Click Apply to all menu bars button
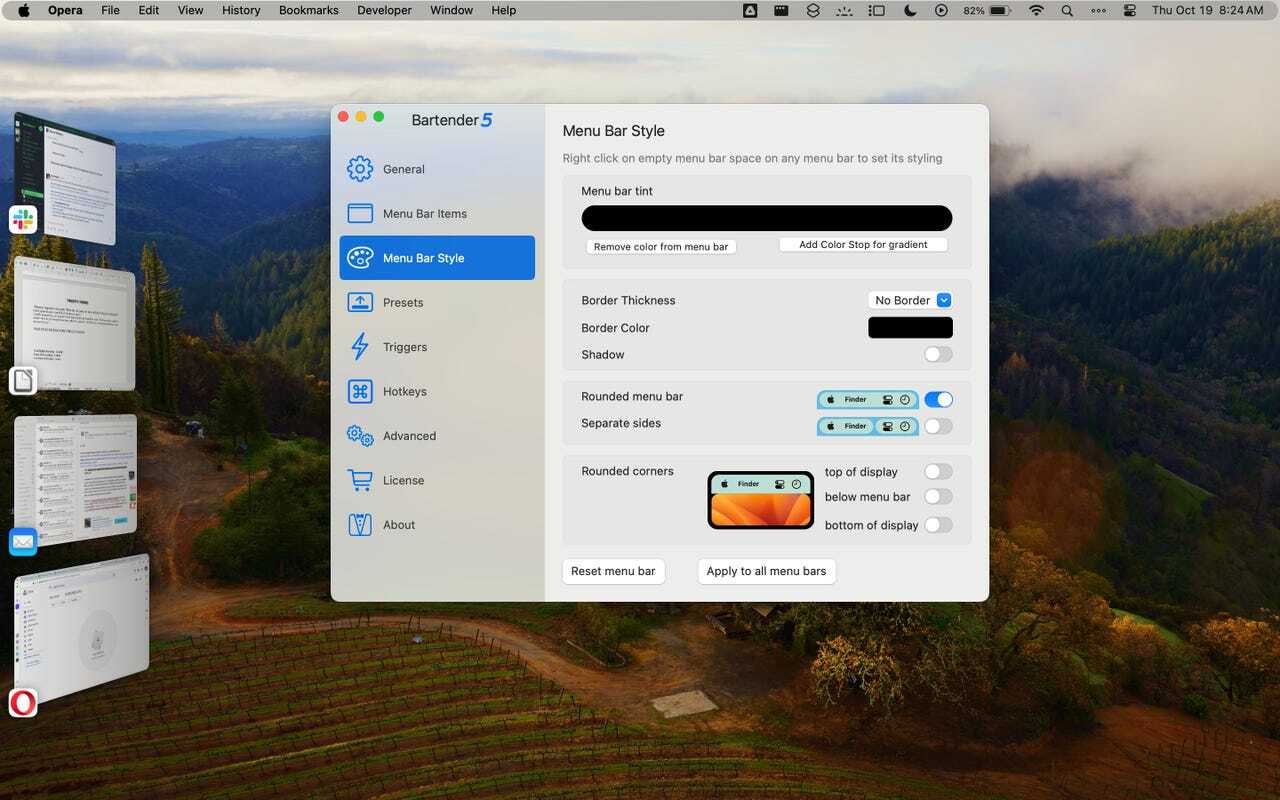The width and height of the screenshot is (1280, 800). [766, 571]
